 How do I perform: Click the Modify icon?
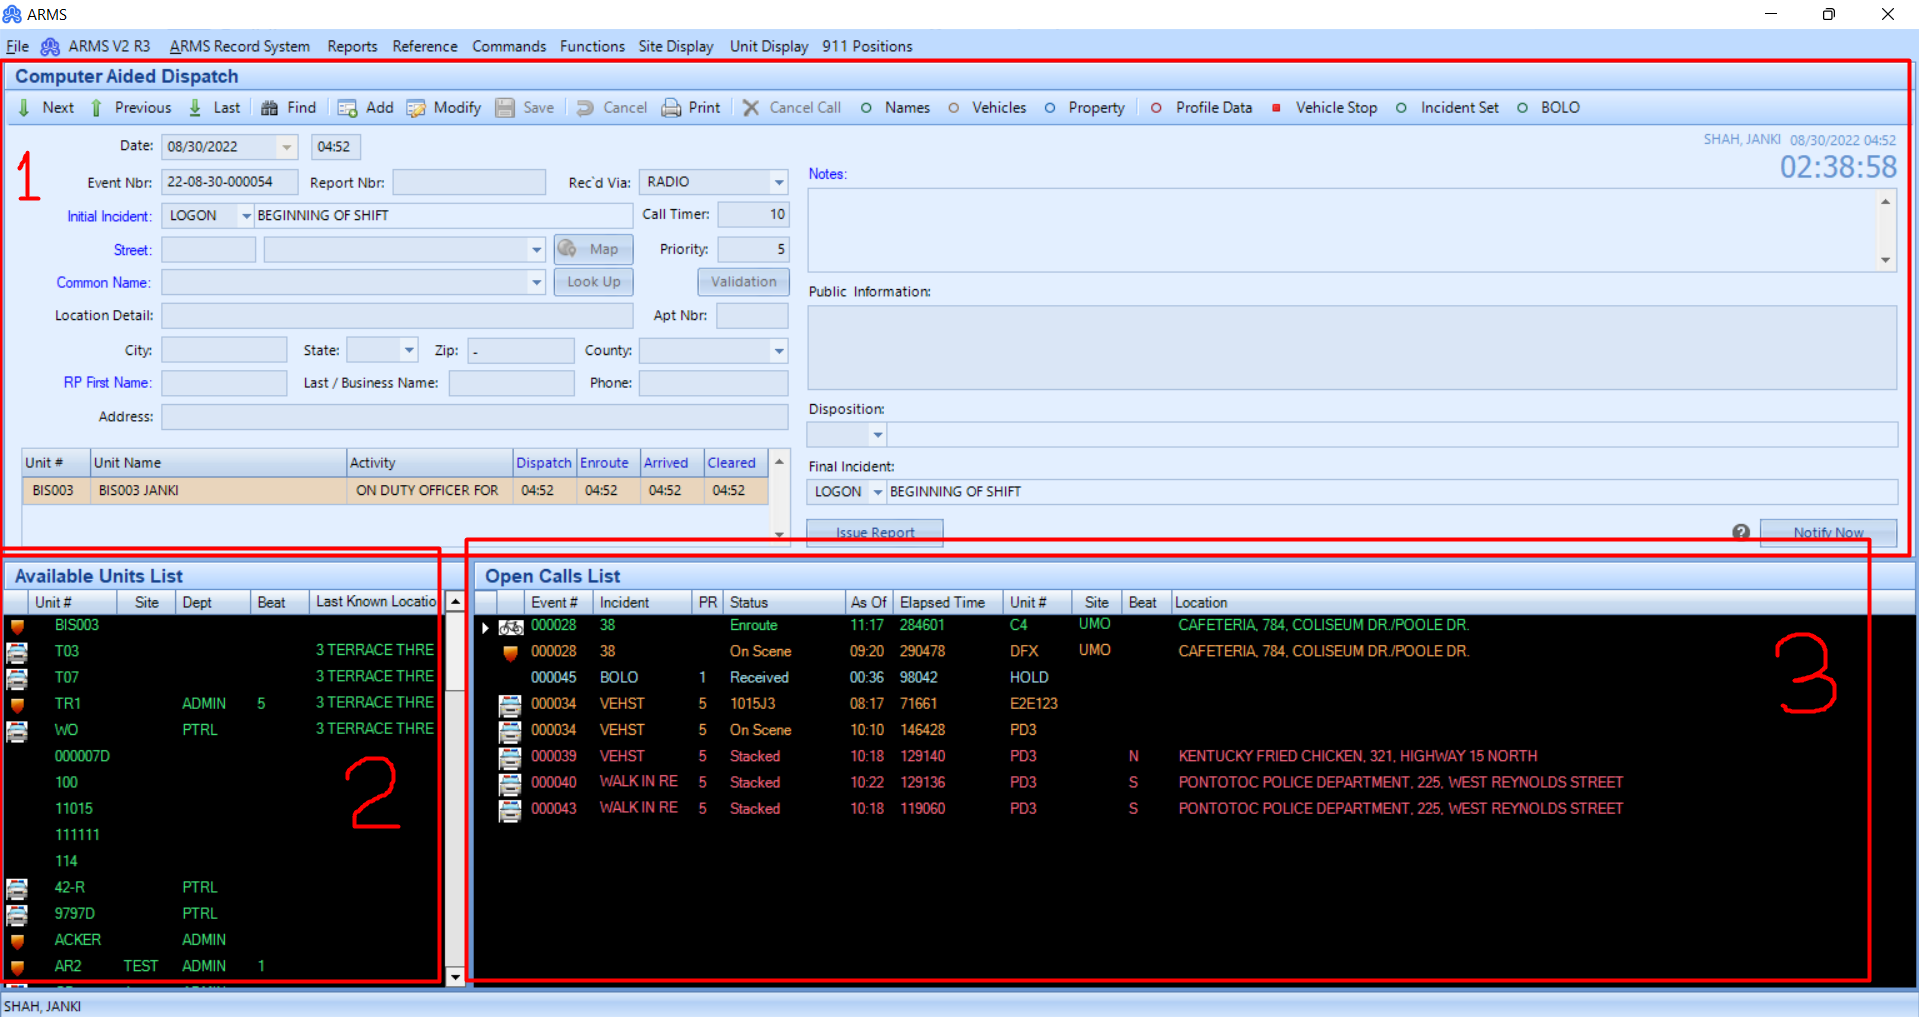tap(417, 107)
